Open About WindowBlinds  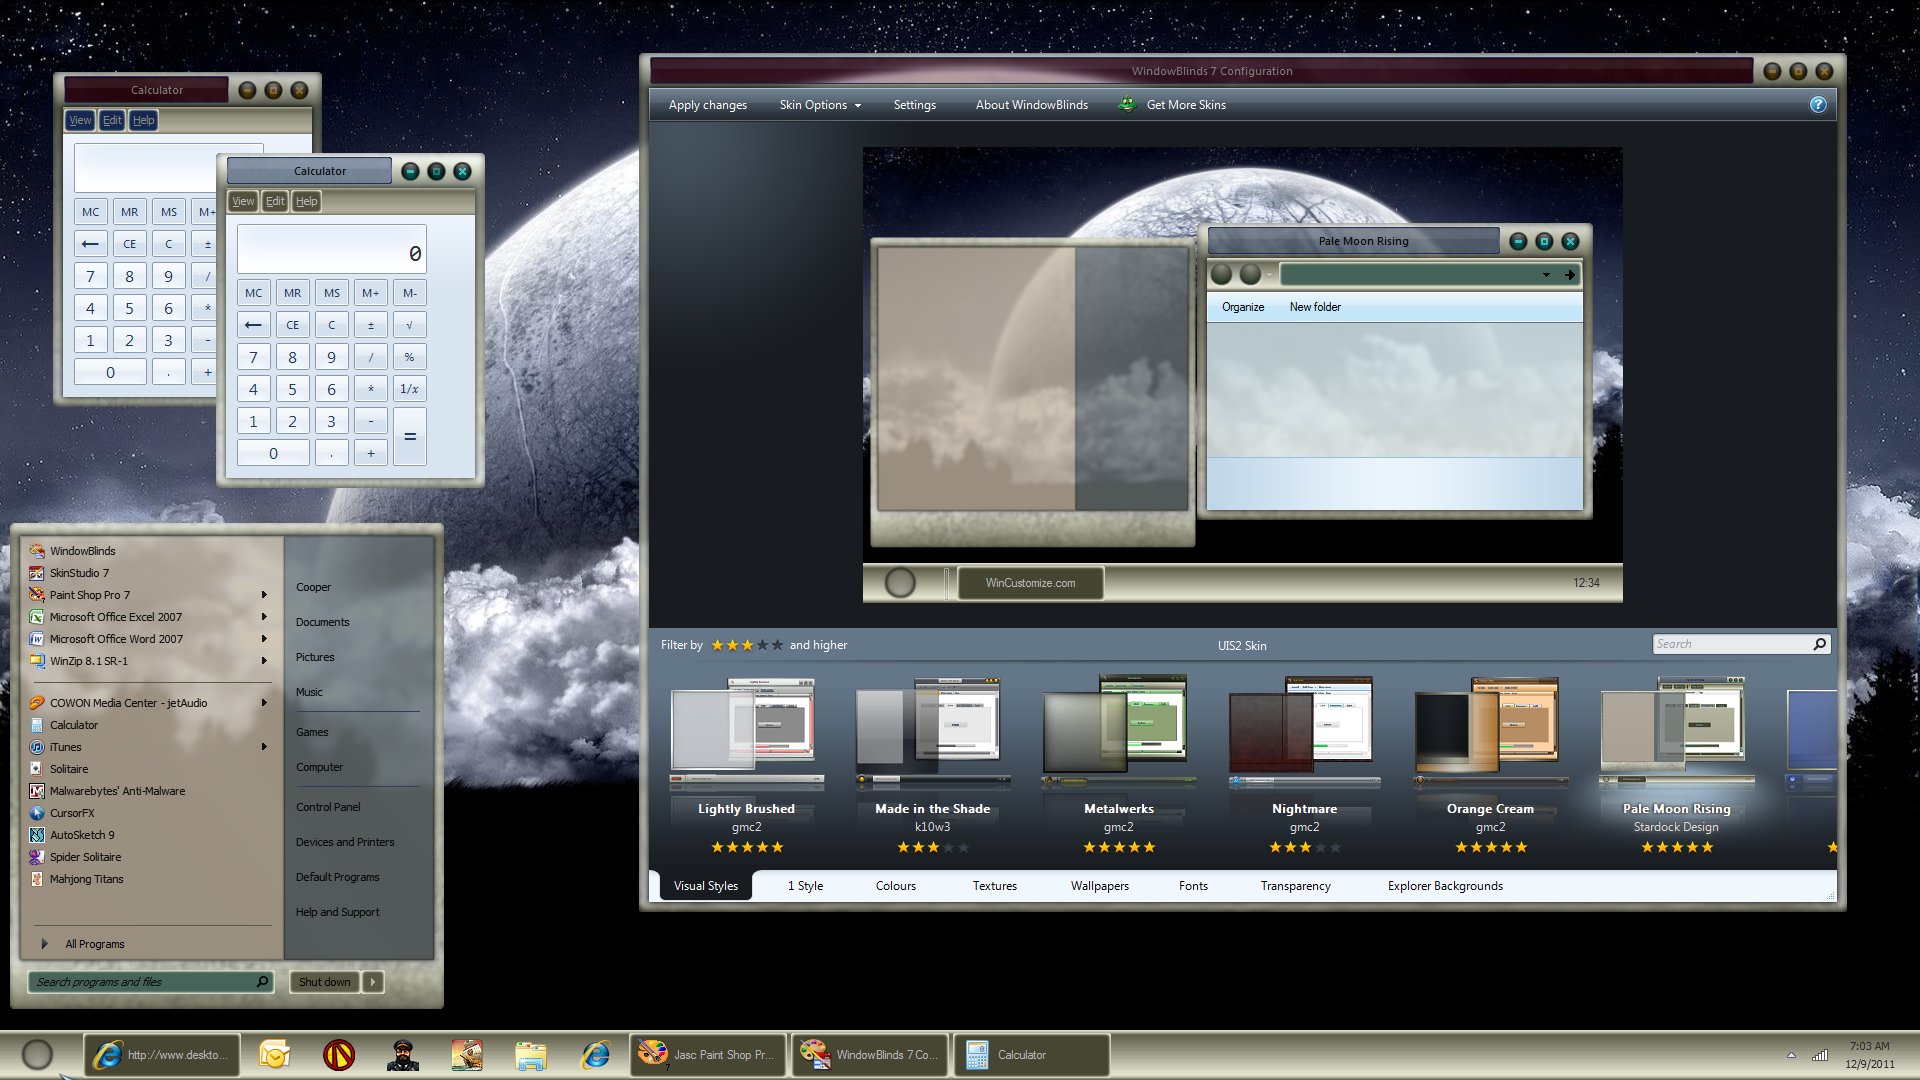click(x=1031, y=105)
